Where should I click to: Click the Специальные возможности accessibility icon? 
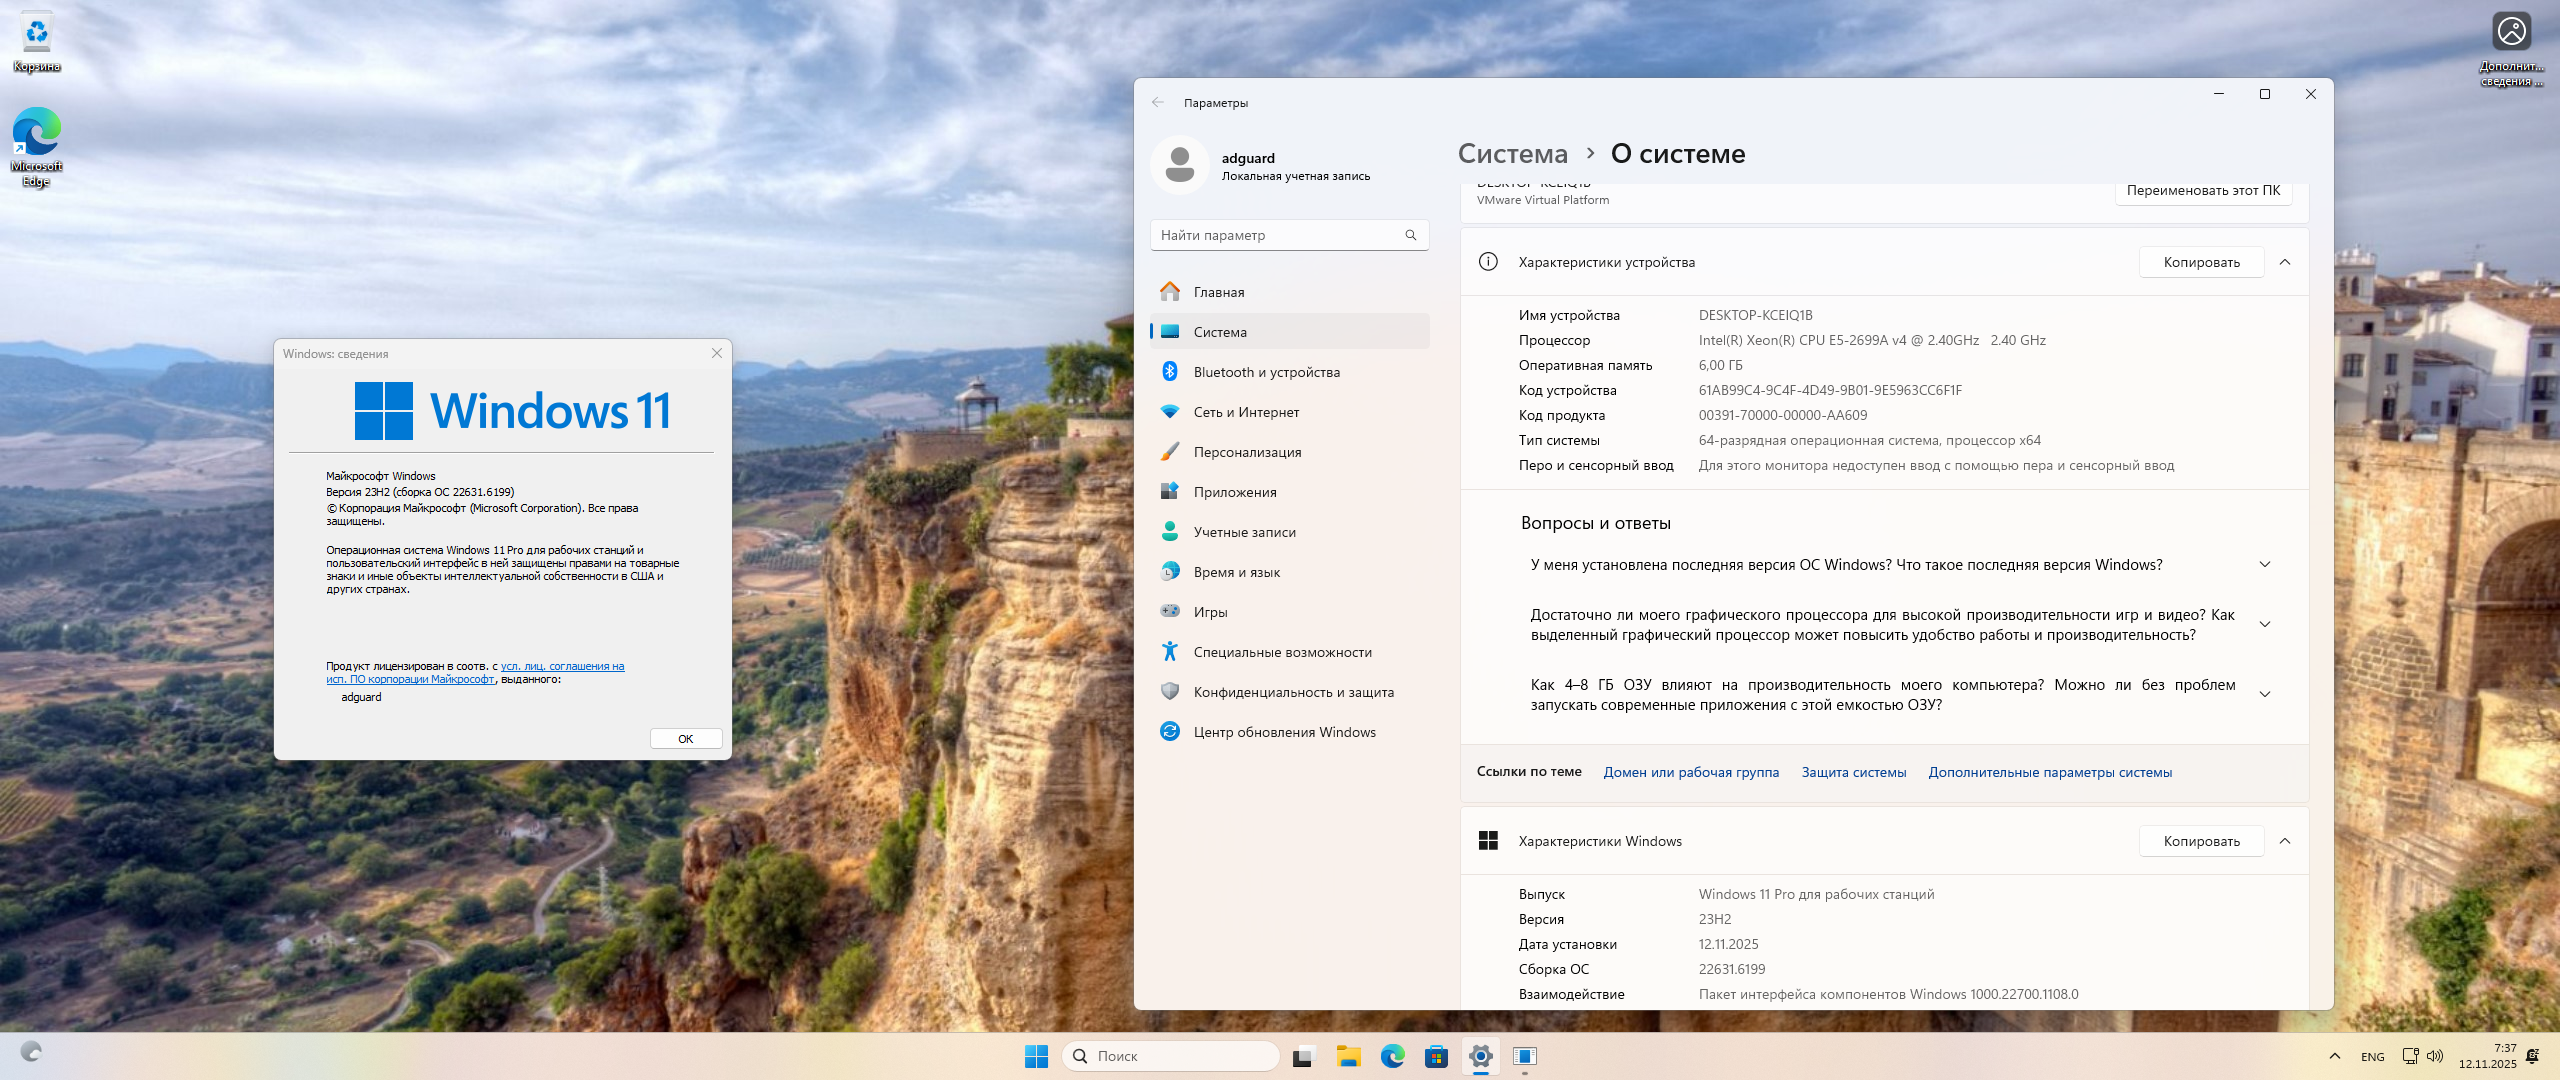(1169, 652)
